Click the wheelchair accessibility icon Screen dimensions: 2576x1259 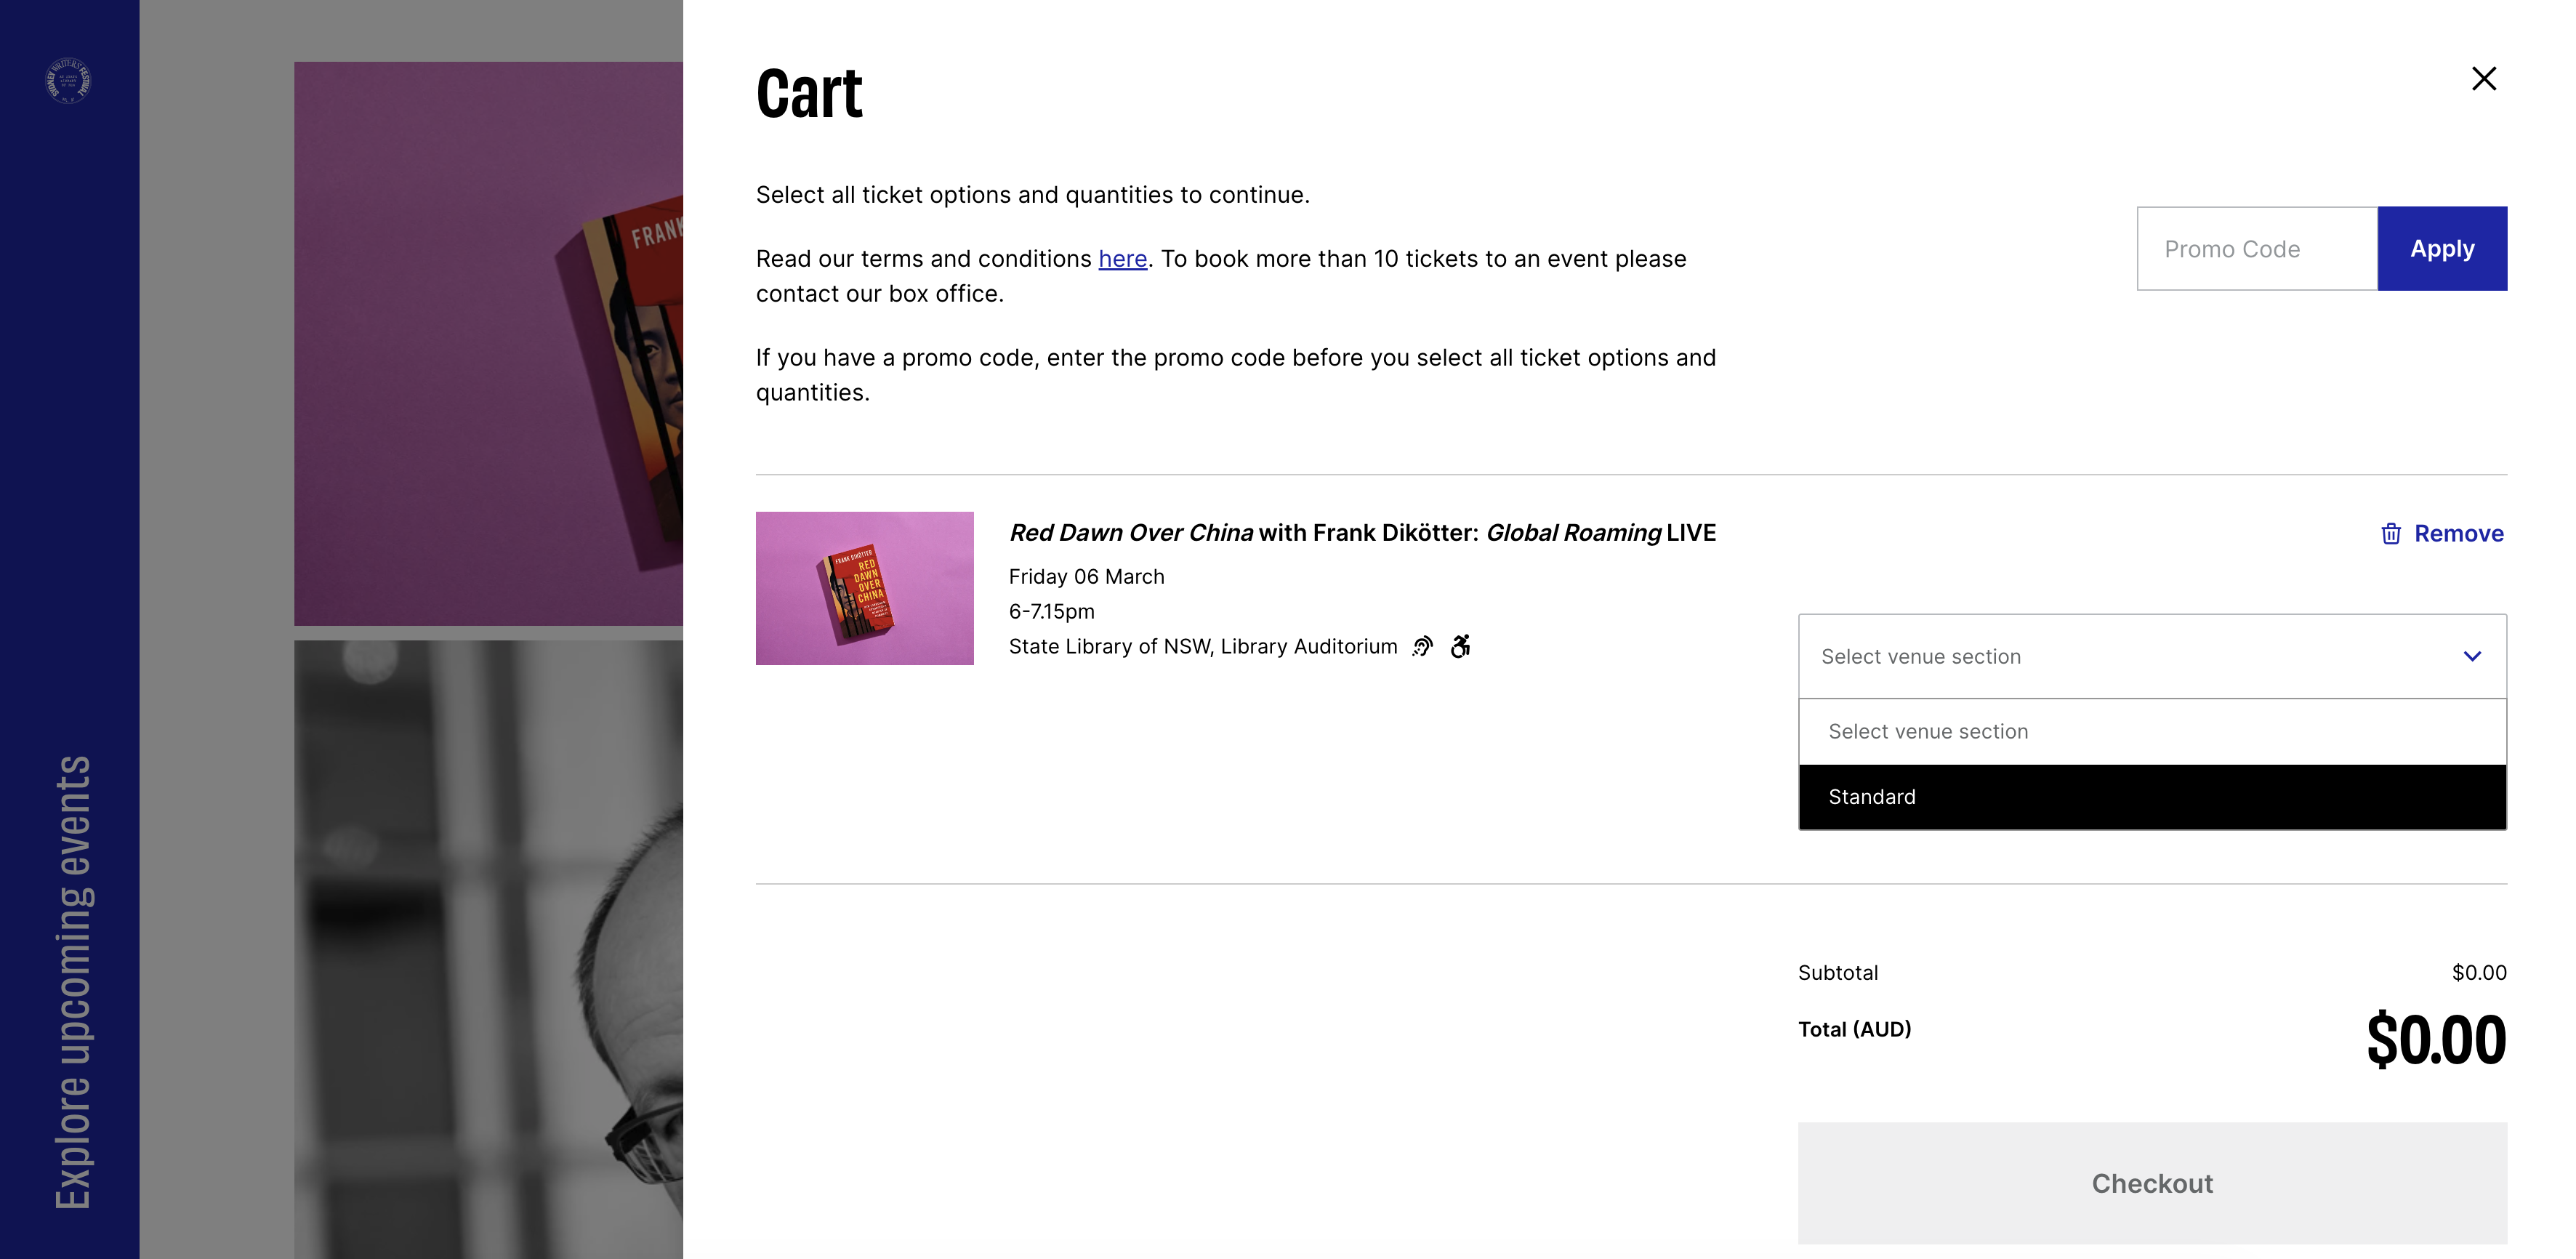(1460, 647)
